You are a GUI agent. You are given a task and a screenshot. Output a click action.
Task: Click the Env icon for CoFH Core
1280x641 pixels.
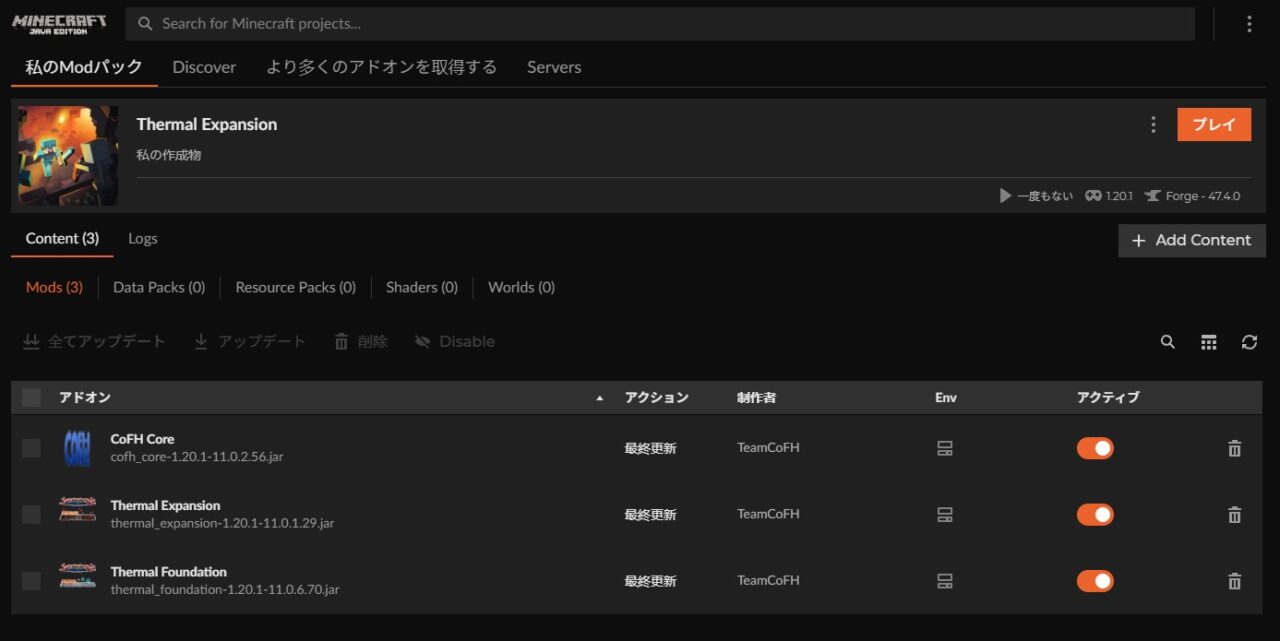(945, 448)
